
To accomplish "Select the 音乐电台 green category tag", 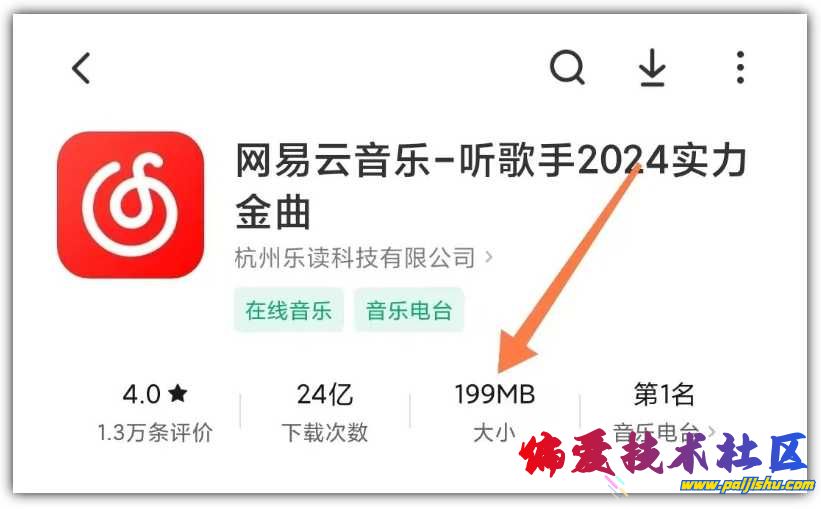I will (409, 310).
